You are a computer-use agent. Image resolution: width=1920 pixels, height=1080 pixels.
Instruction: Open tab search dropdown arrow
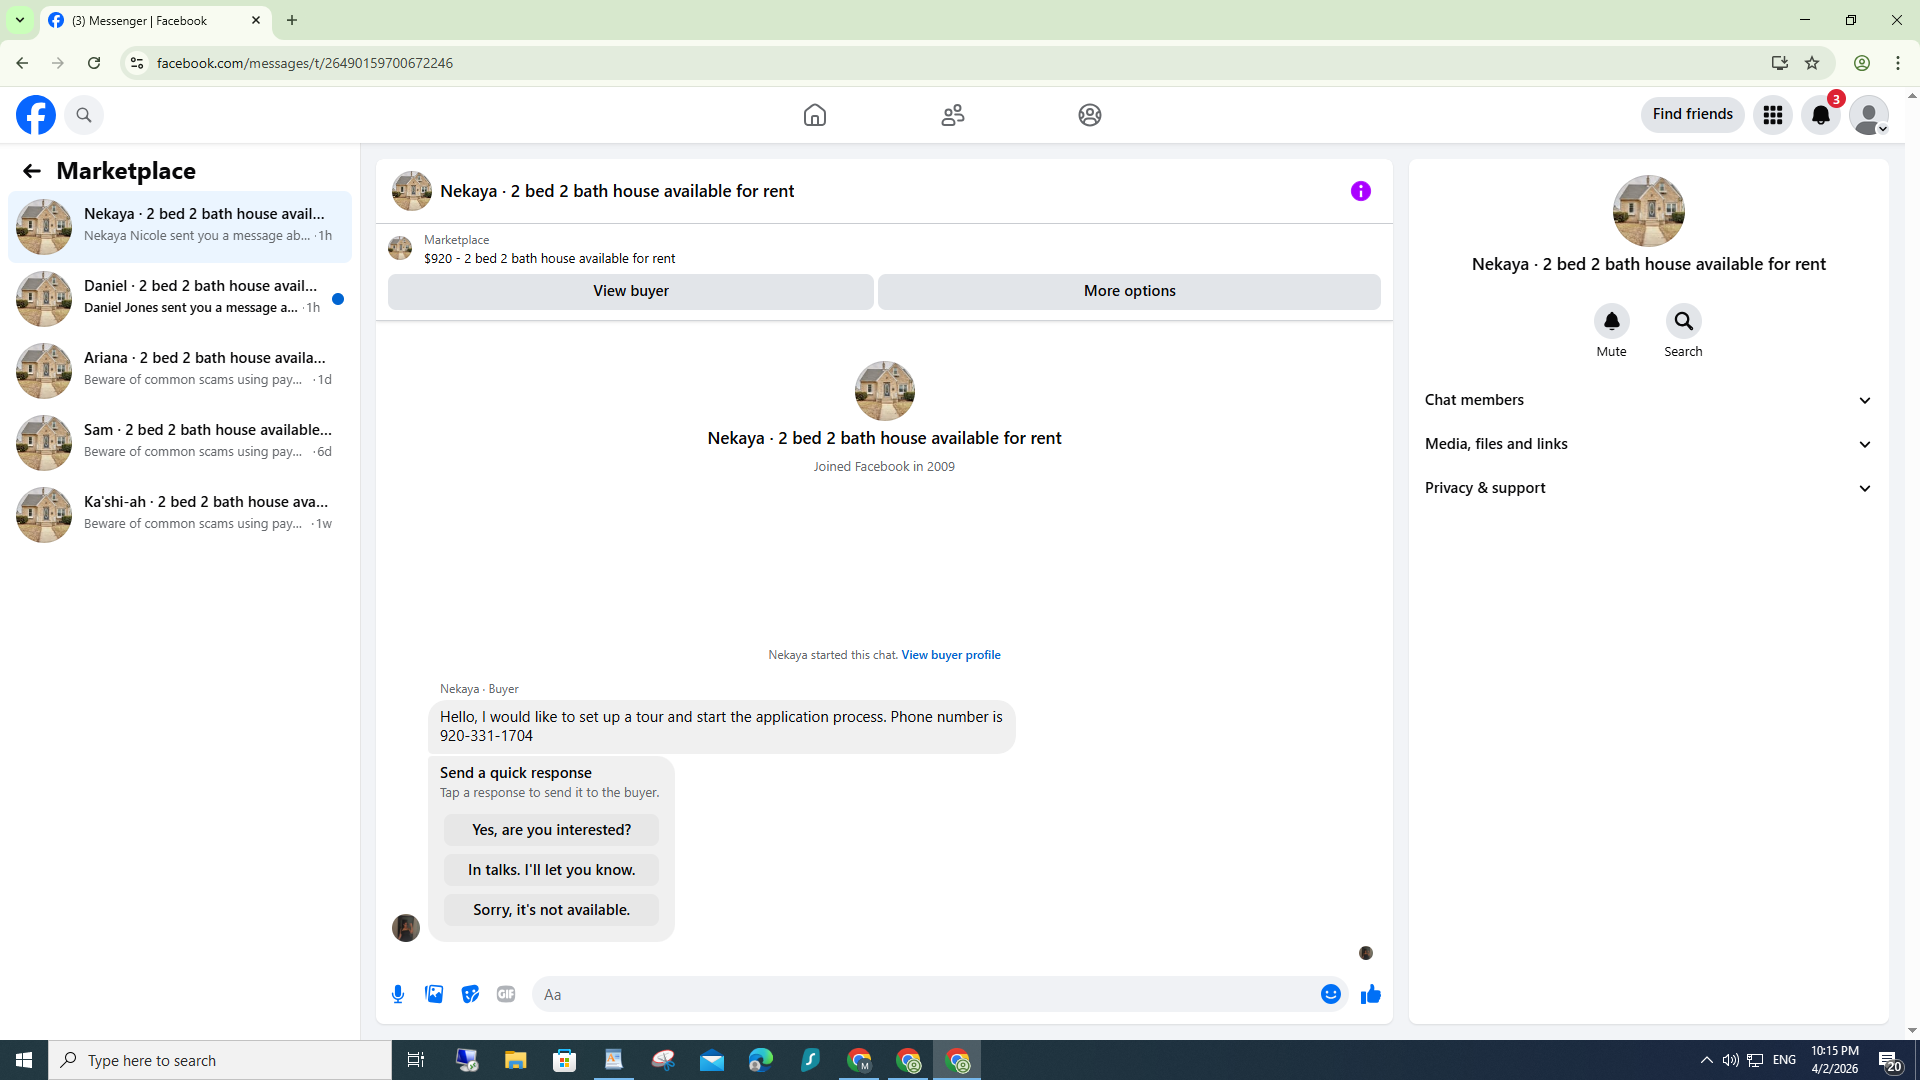20,20
